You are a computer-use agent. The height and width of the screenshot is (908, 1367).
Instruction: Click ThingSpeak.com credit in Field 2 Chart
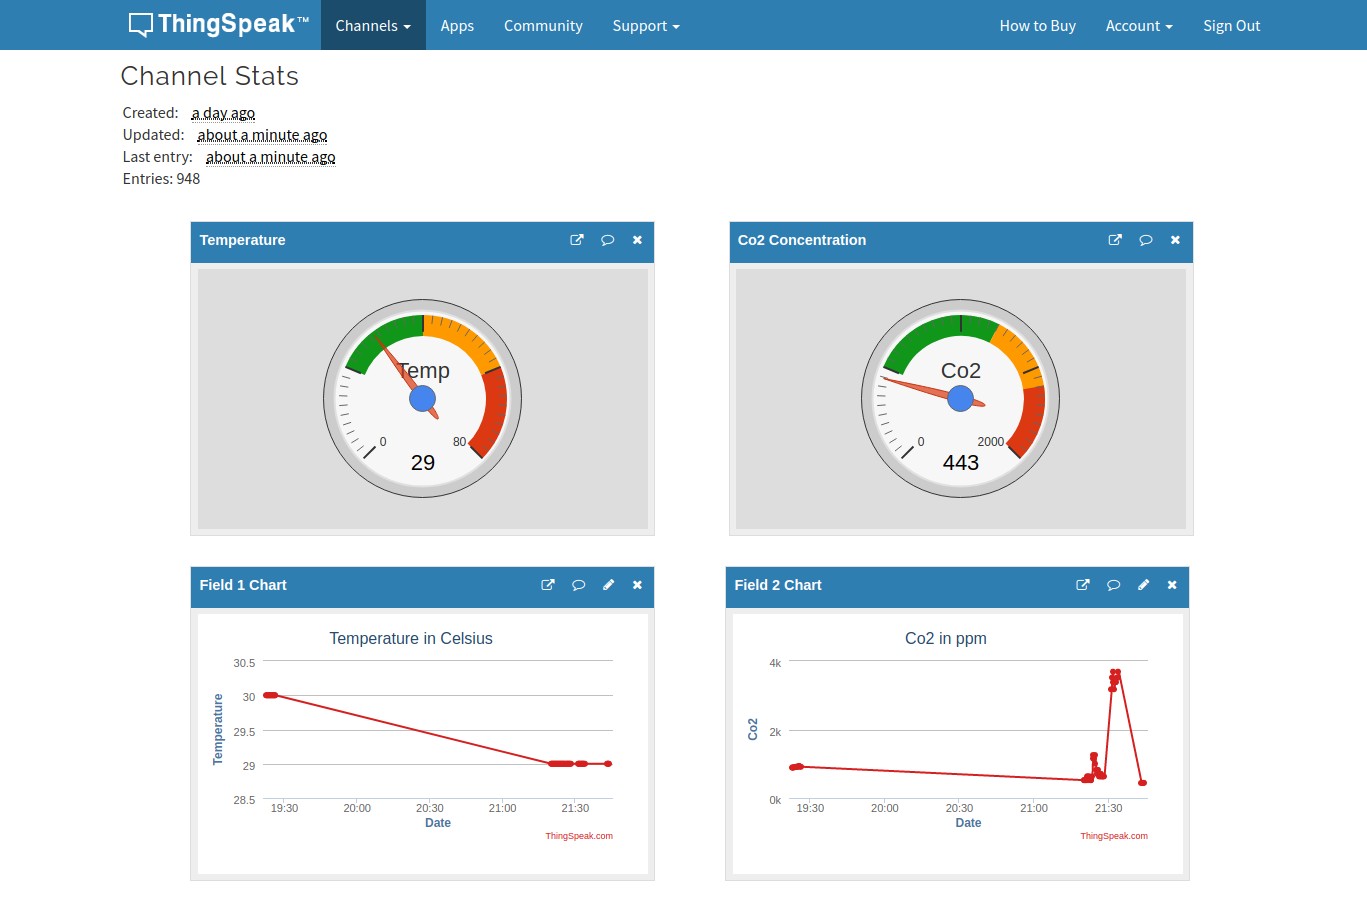click(1113, 836)
